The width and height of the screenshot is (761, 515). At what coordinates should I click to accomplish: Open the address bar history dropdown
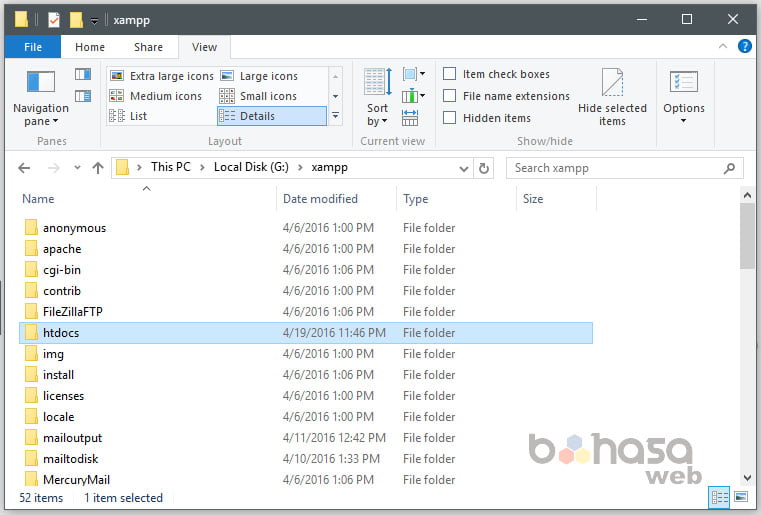pos(464,168)
